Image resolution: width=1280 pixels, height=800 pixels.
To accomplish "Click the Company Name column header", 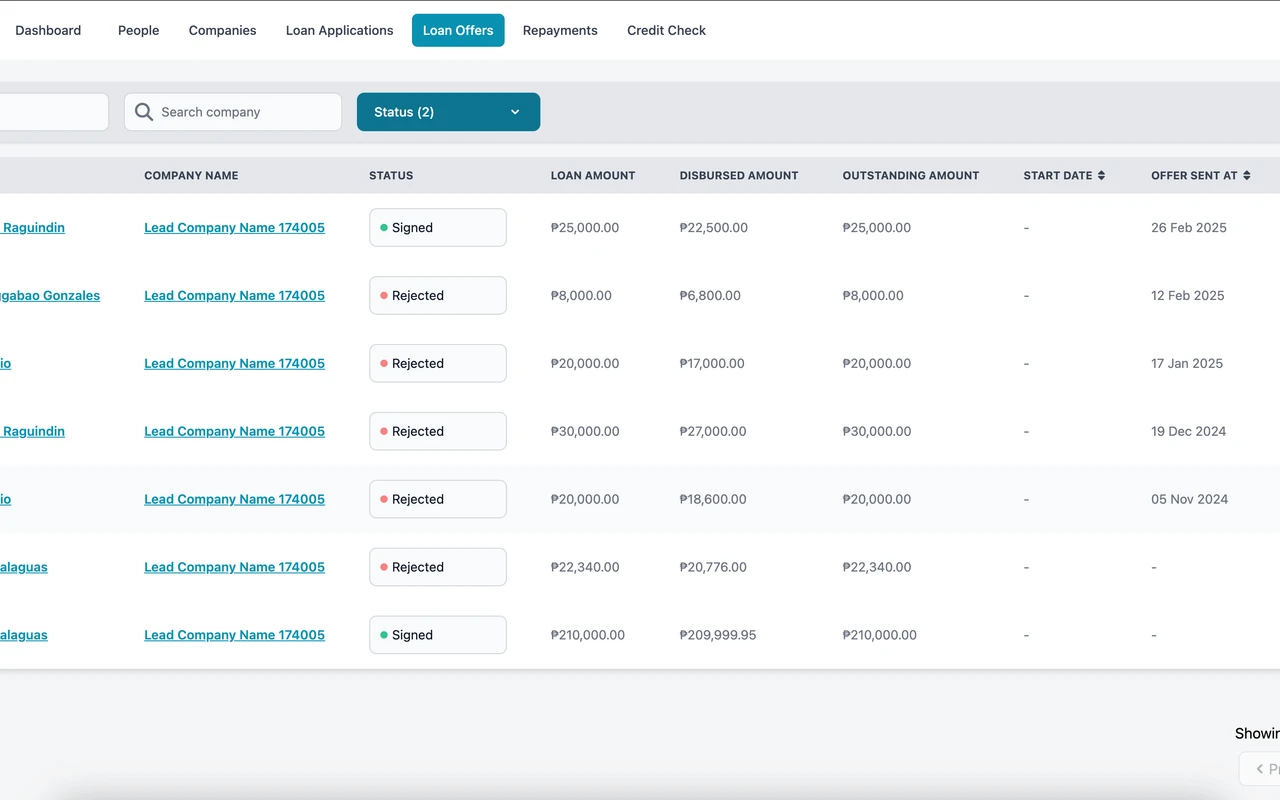I will click(x=191, y=175).
